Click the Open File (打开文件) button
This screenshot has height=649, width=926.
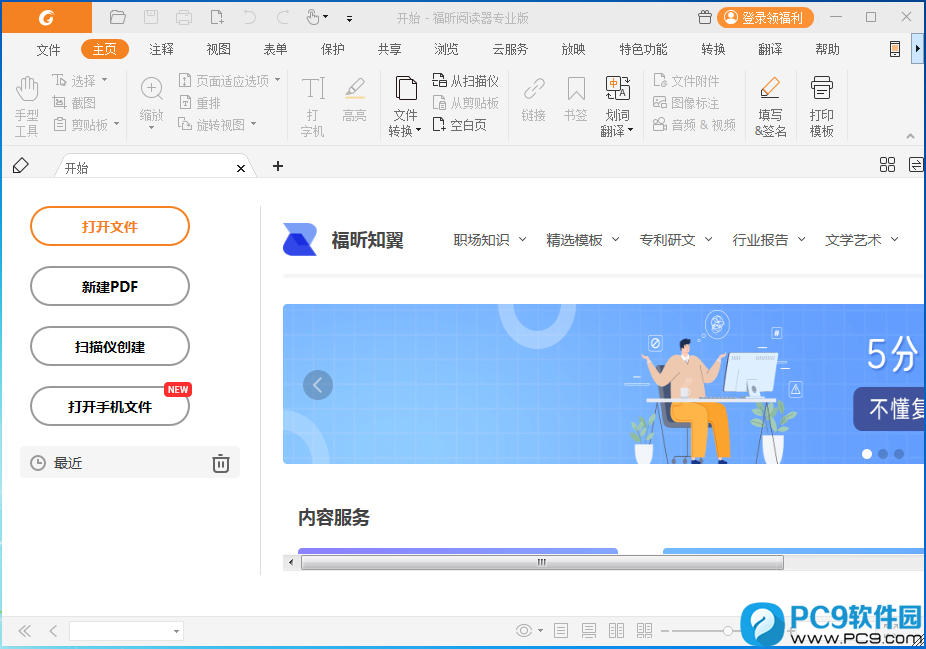[x=110, y=226]
